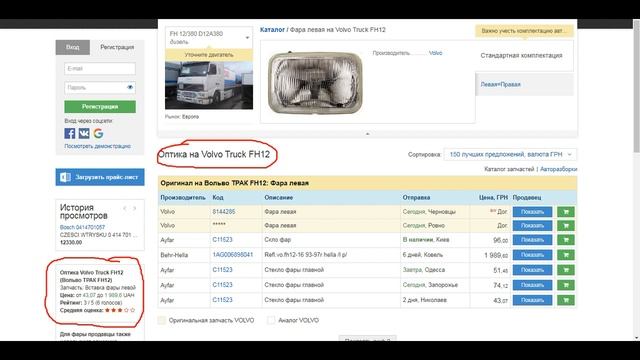This screenshot has width=640, height=360.
Task: Click 43.07 min price link
Action: pyautogui.click(x=89, y=295)
